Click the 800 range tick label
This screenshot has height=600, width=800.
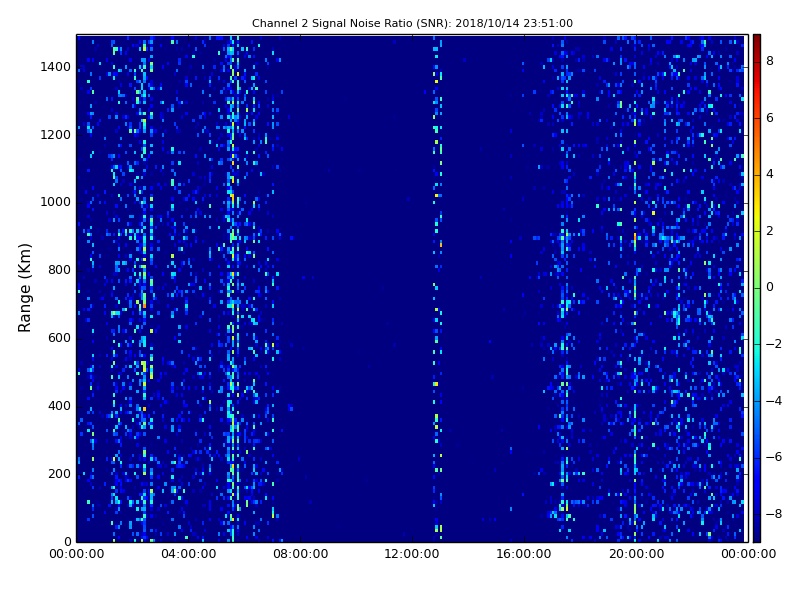pos(59,270)
